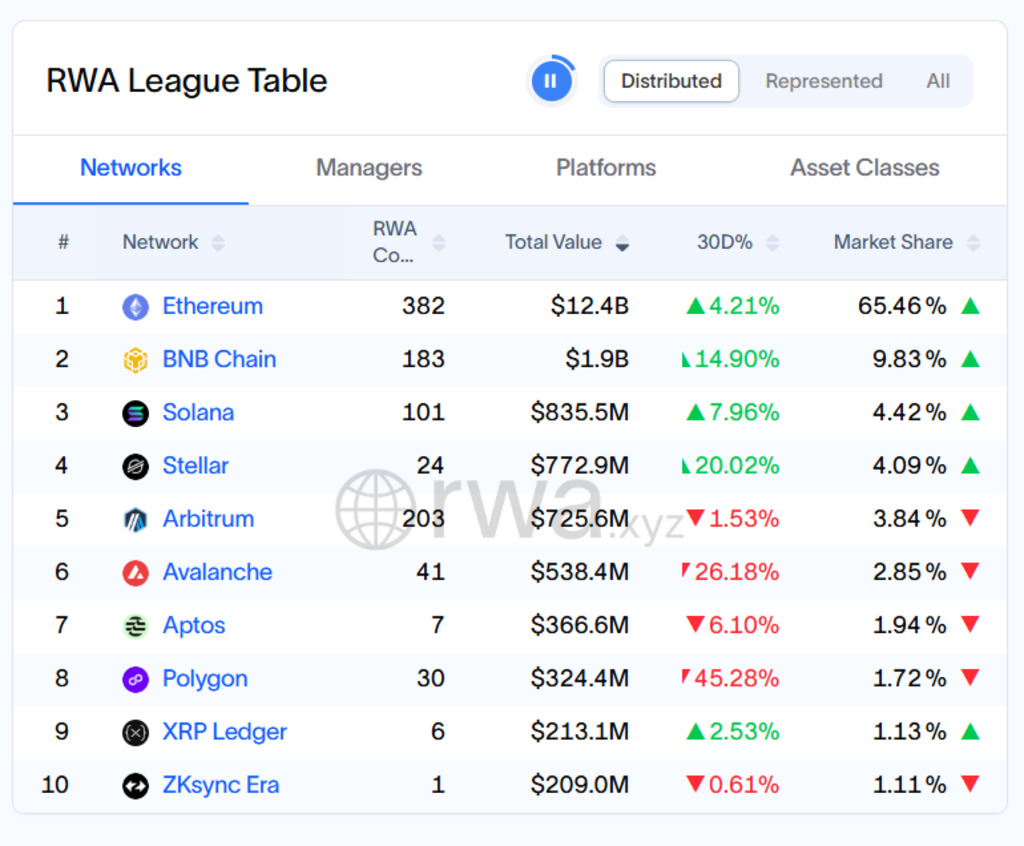1024x846 pixels.
Task: Click the Stellar logo icon
Action: [135, 466]
